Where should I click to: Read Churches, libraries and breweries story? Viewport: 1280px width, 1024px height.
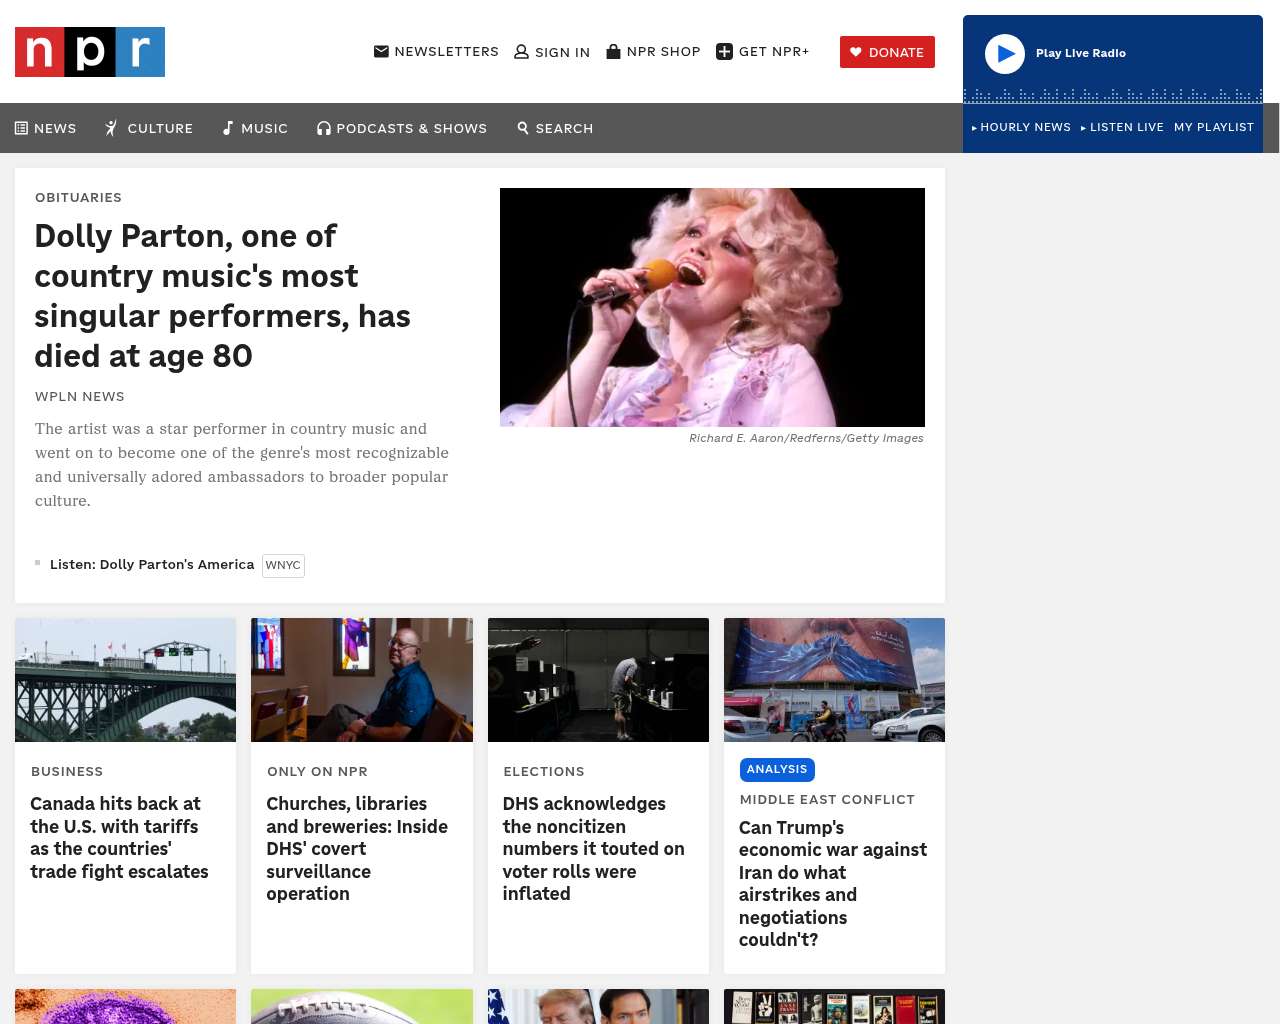click(357, 848)
